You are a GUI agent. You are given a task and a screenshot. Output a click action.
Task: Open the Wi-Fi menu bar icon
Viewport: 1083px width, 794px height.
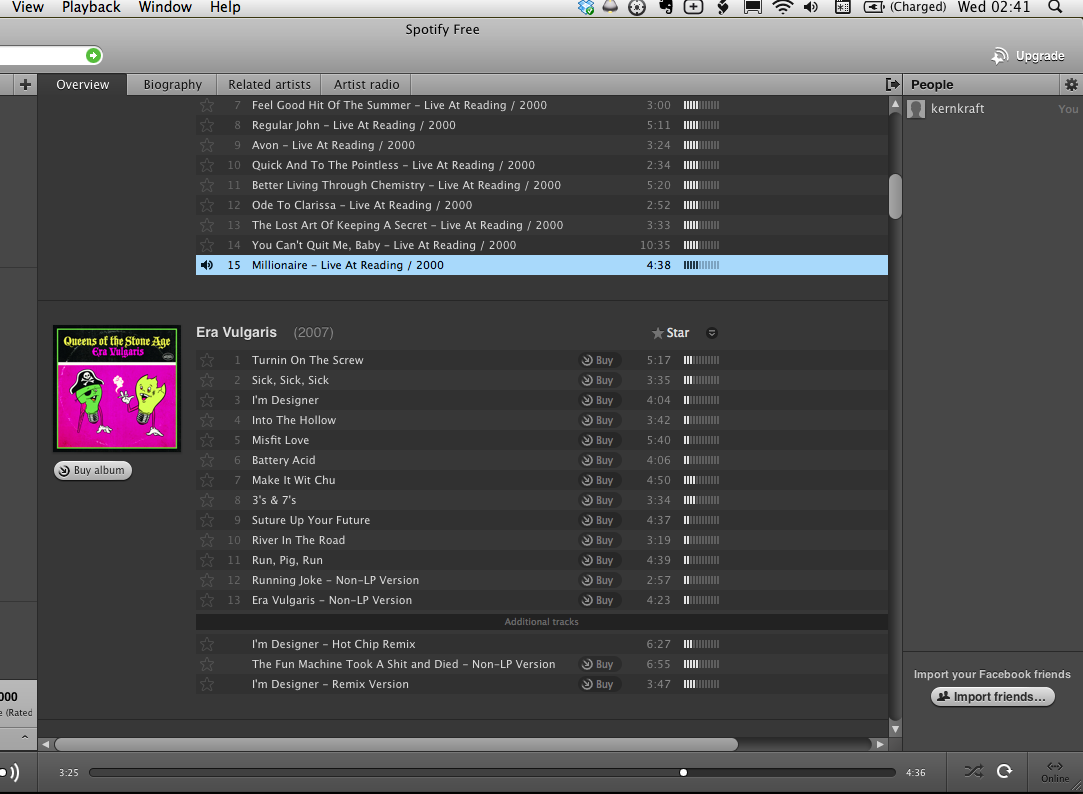[783, 7]
